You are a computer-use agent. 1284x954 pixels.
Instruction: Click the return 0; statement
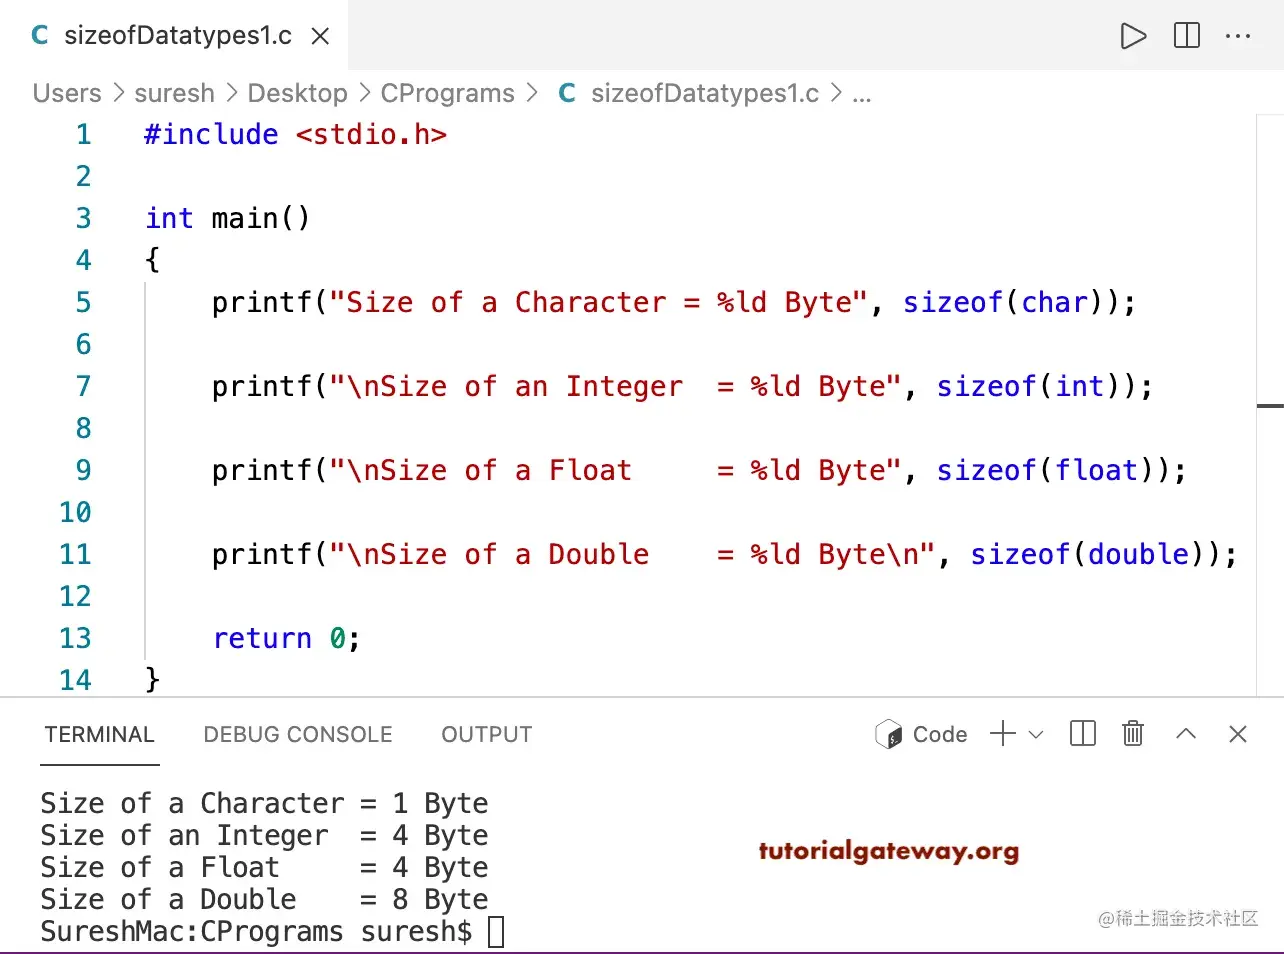[x=286, y=638]
